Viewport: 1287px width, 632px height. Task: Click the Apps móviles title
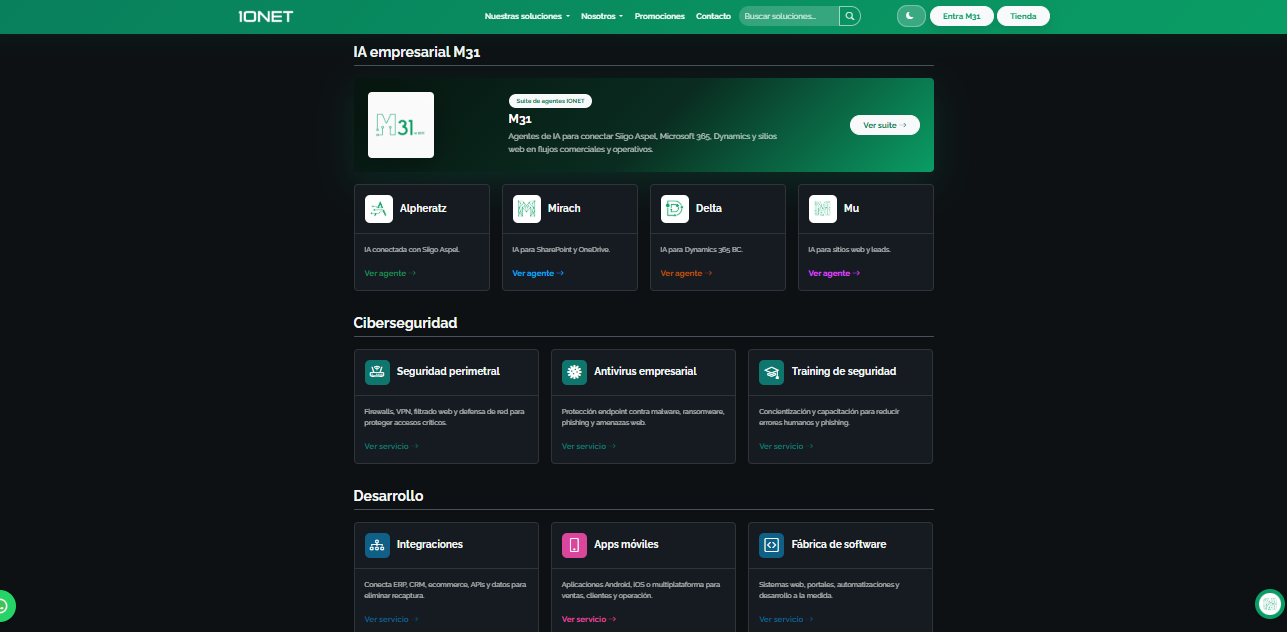pos(626,544)
